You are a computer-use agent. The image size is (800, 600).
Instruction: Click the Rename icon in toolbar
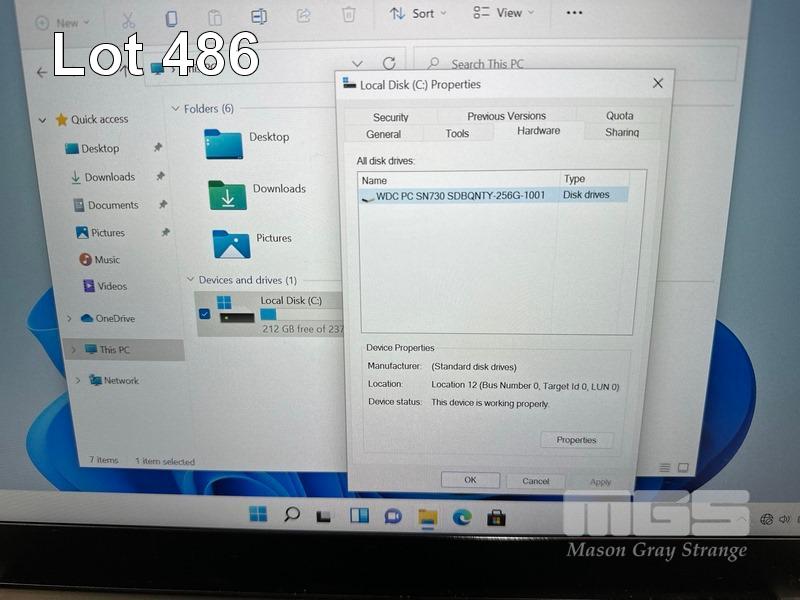click(x=259, y=17)
